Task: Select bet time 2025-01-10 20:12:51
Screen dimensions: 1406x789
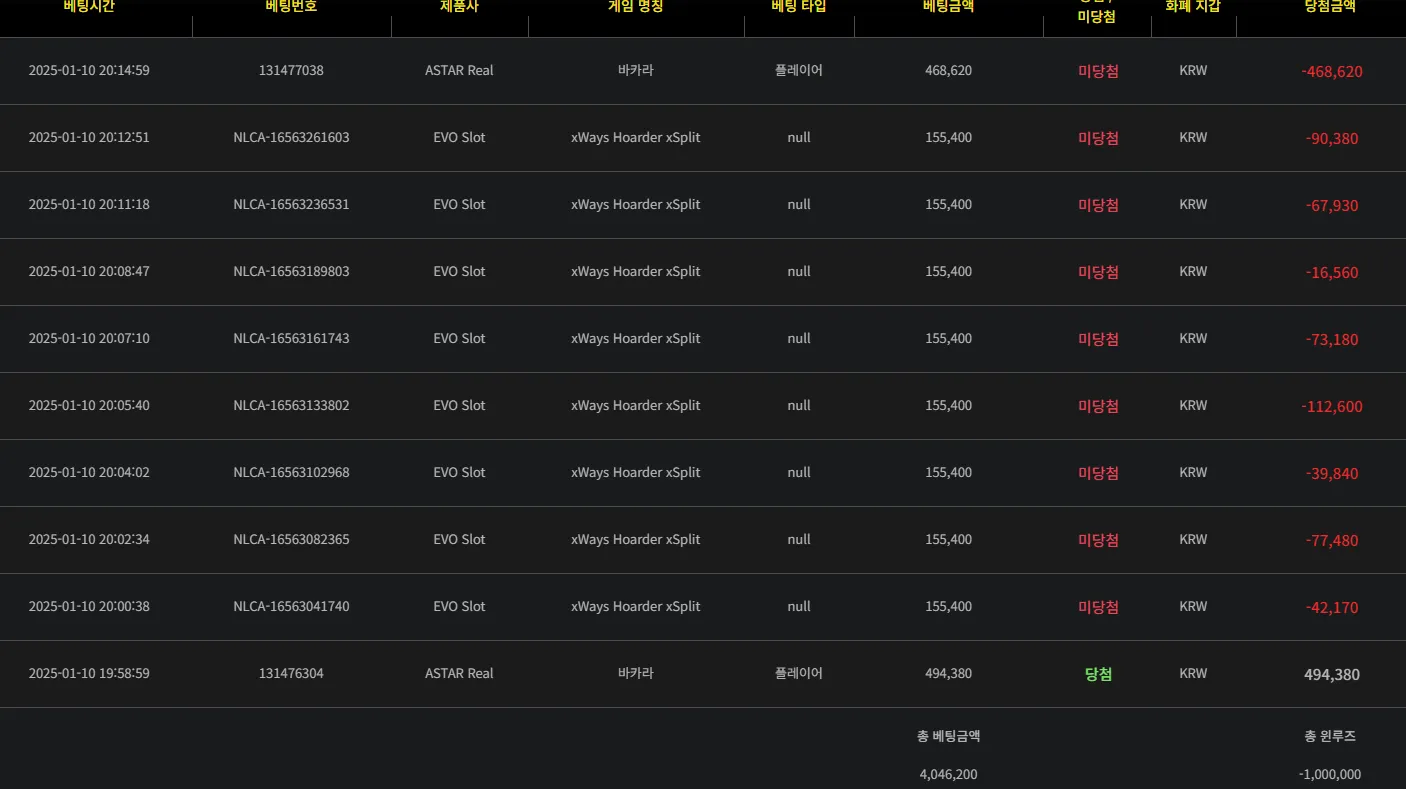Action: tap(89, 138)
